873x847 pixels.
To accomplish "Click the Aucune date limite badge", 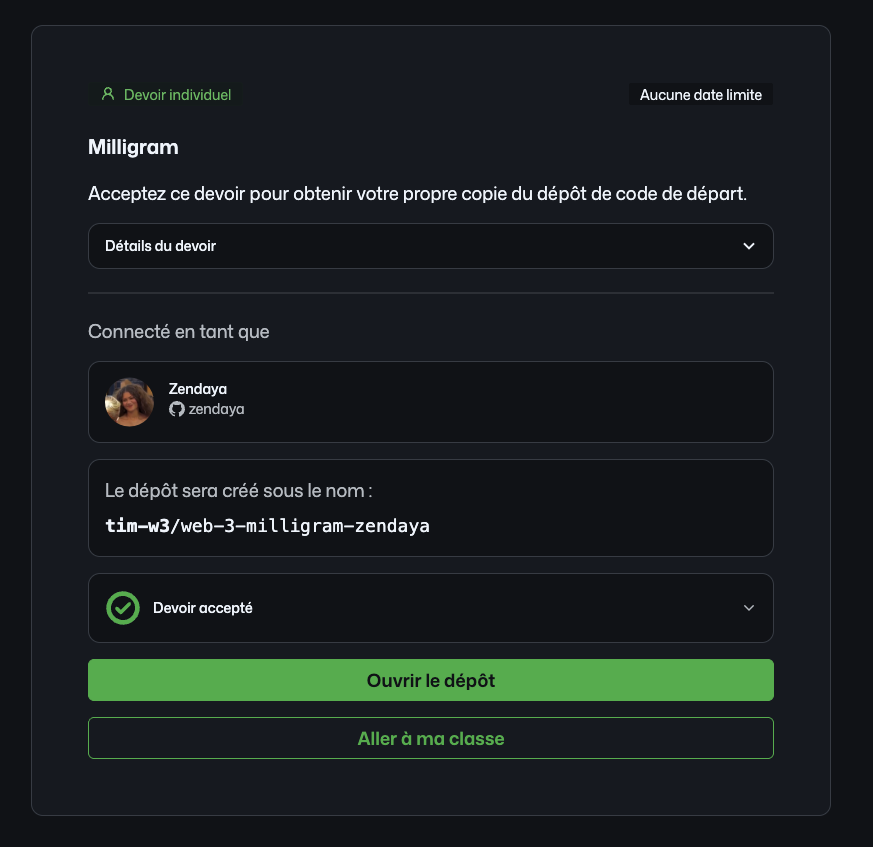I will coord(700,95).
